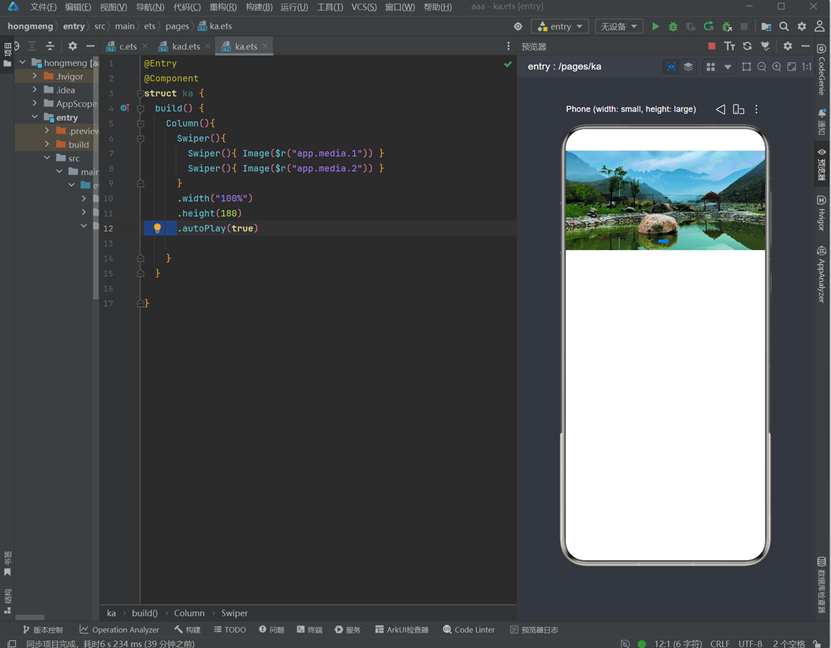The image size is (831, 648).
Task: Switch to the c.ets editor tab
Action: [x=128, y=46]
